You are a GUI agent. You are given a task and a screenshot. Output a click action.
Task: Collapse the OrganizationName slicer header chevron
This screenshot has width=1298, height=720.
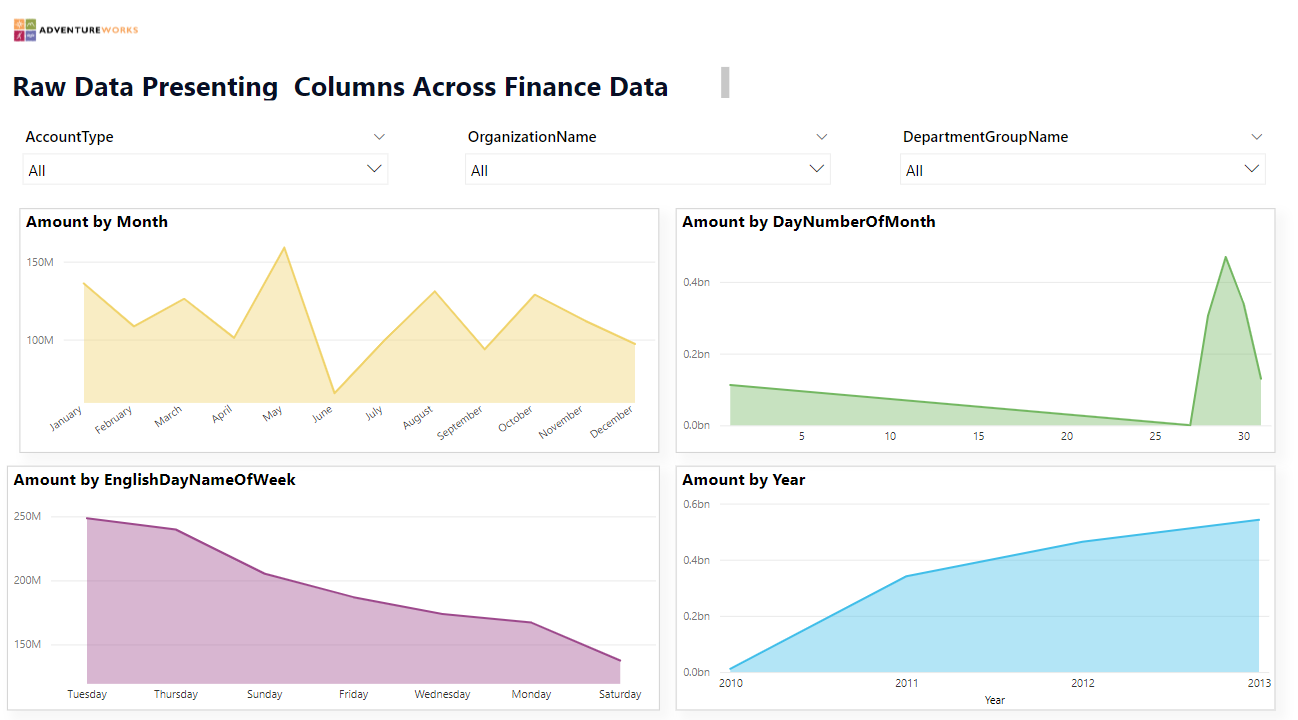(x=821, y=136)
